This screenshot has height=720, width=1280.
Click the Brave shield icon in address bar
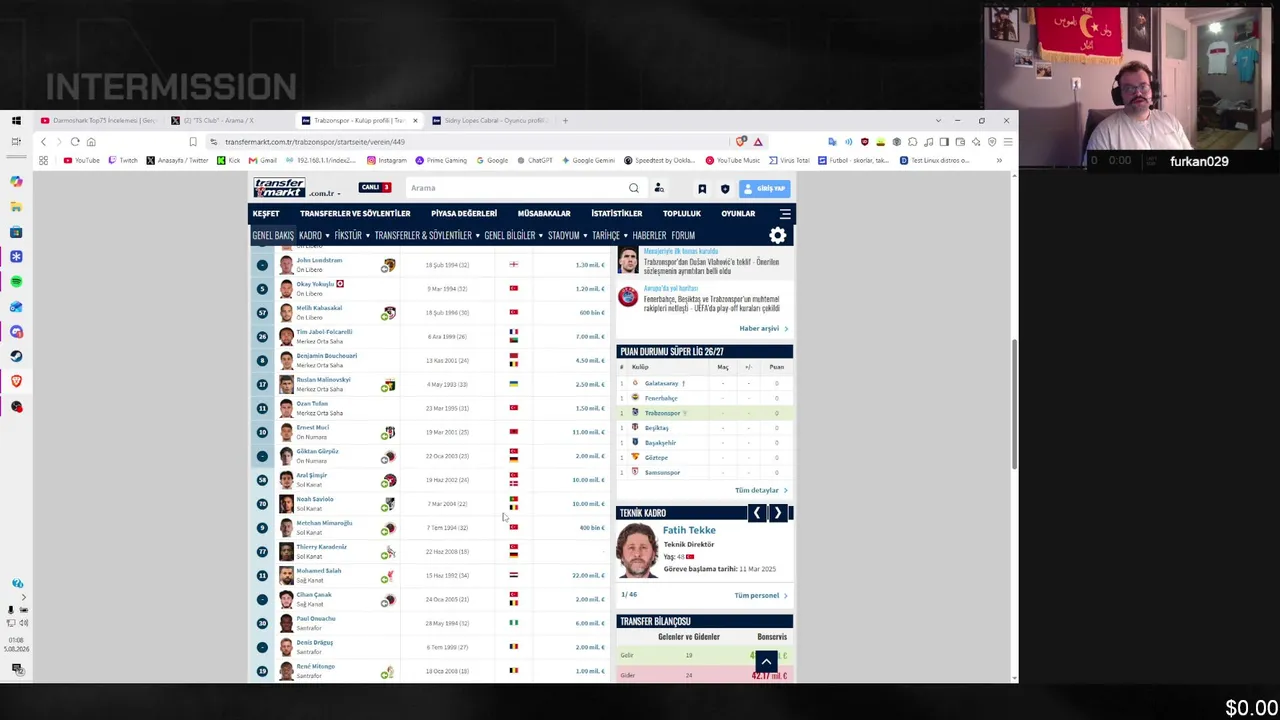[x=741, y=142]
